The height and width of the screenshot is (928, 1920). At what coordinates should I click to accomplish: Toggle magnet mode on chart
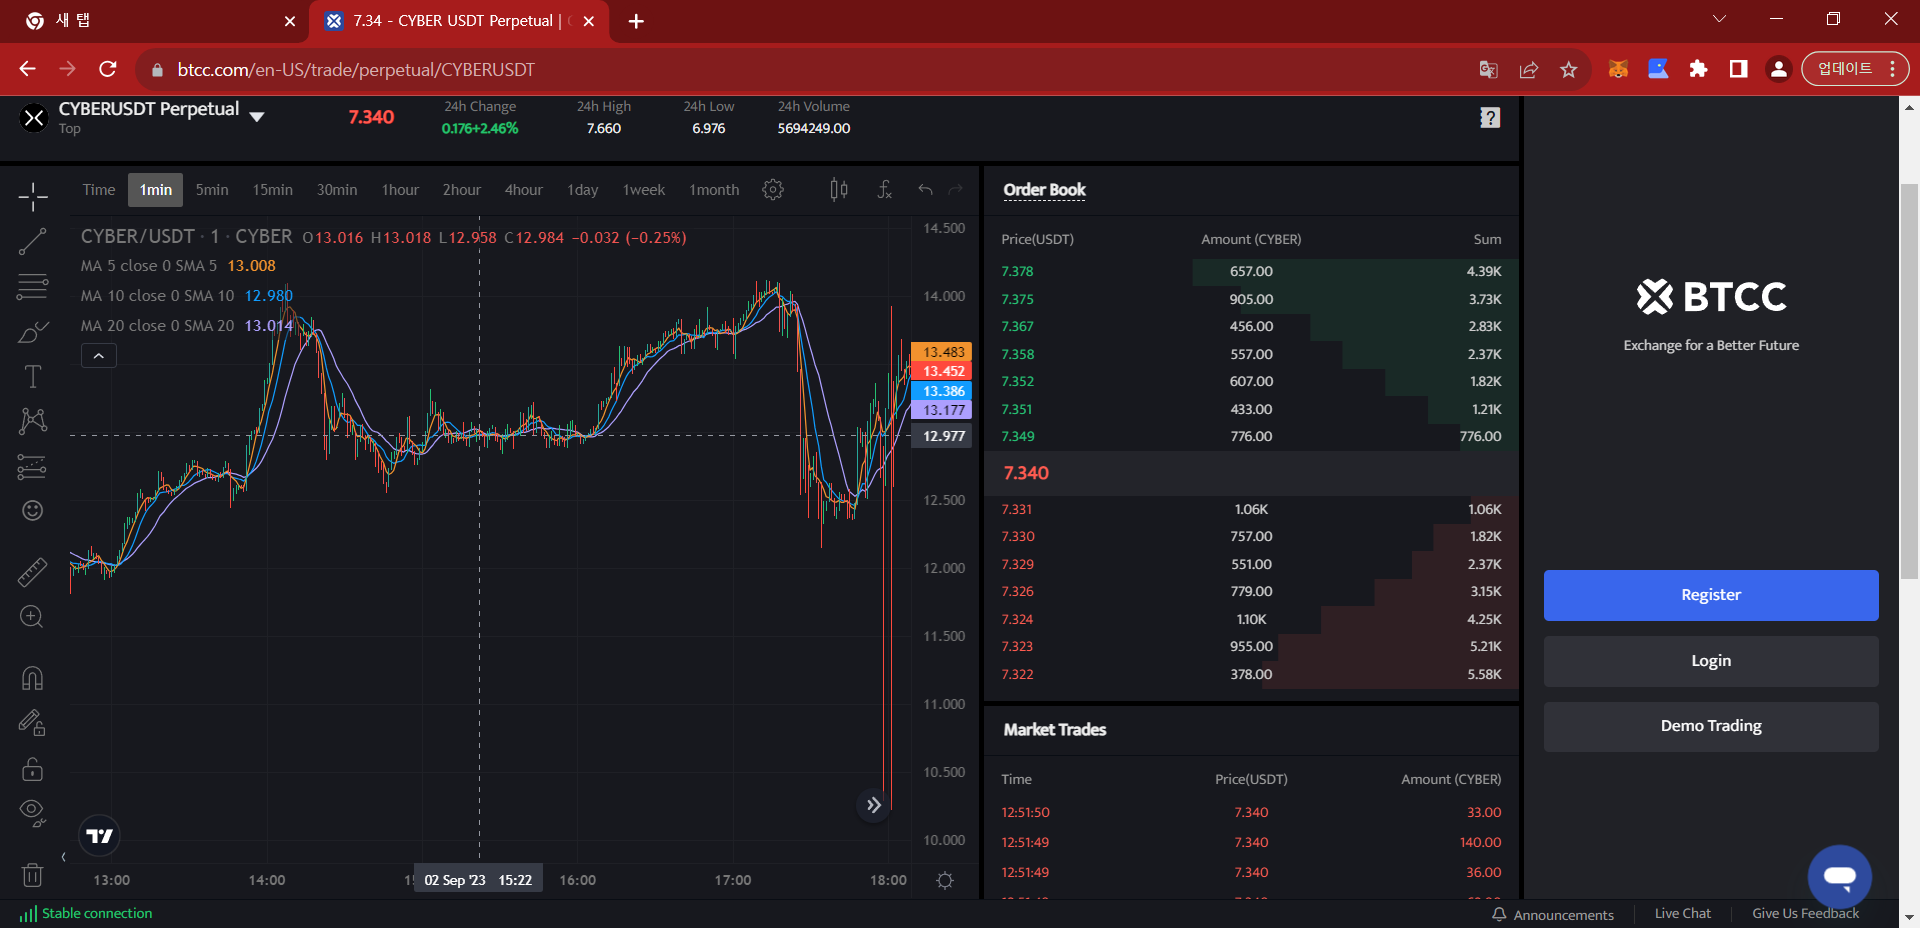[33, 678]
